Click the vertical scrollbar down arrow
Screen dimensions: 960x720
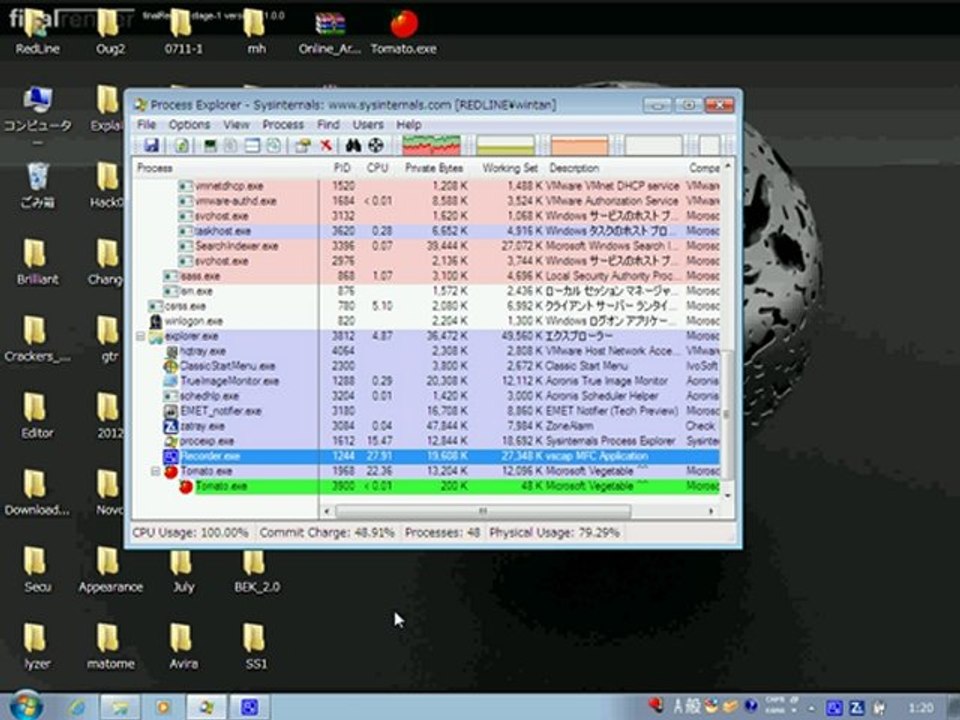(727, 495)
